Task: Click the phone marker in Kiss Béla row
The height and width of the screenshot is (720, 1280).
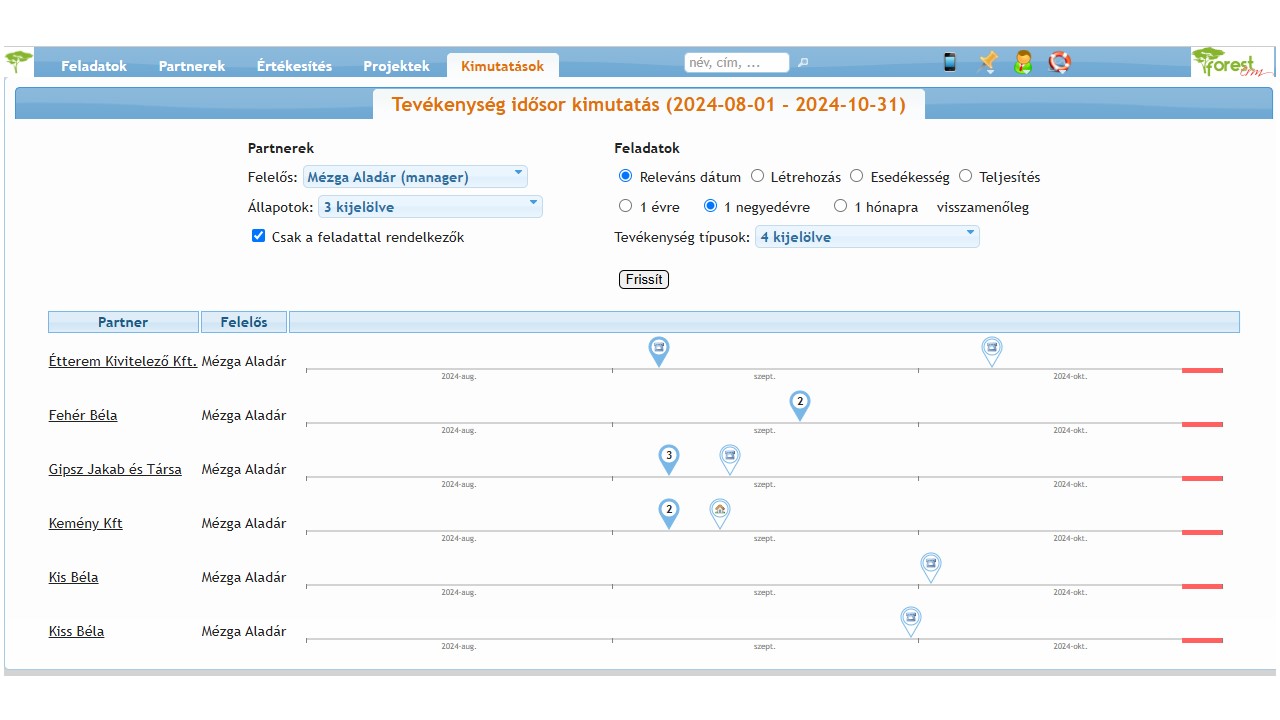Action: 910,619
